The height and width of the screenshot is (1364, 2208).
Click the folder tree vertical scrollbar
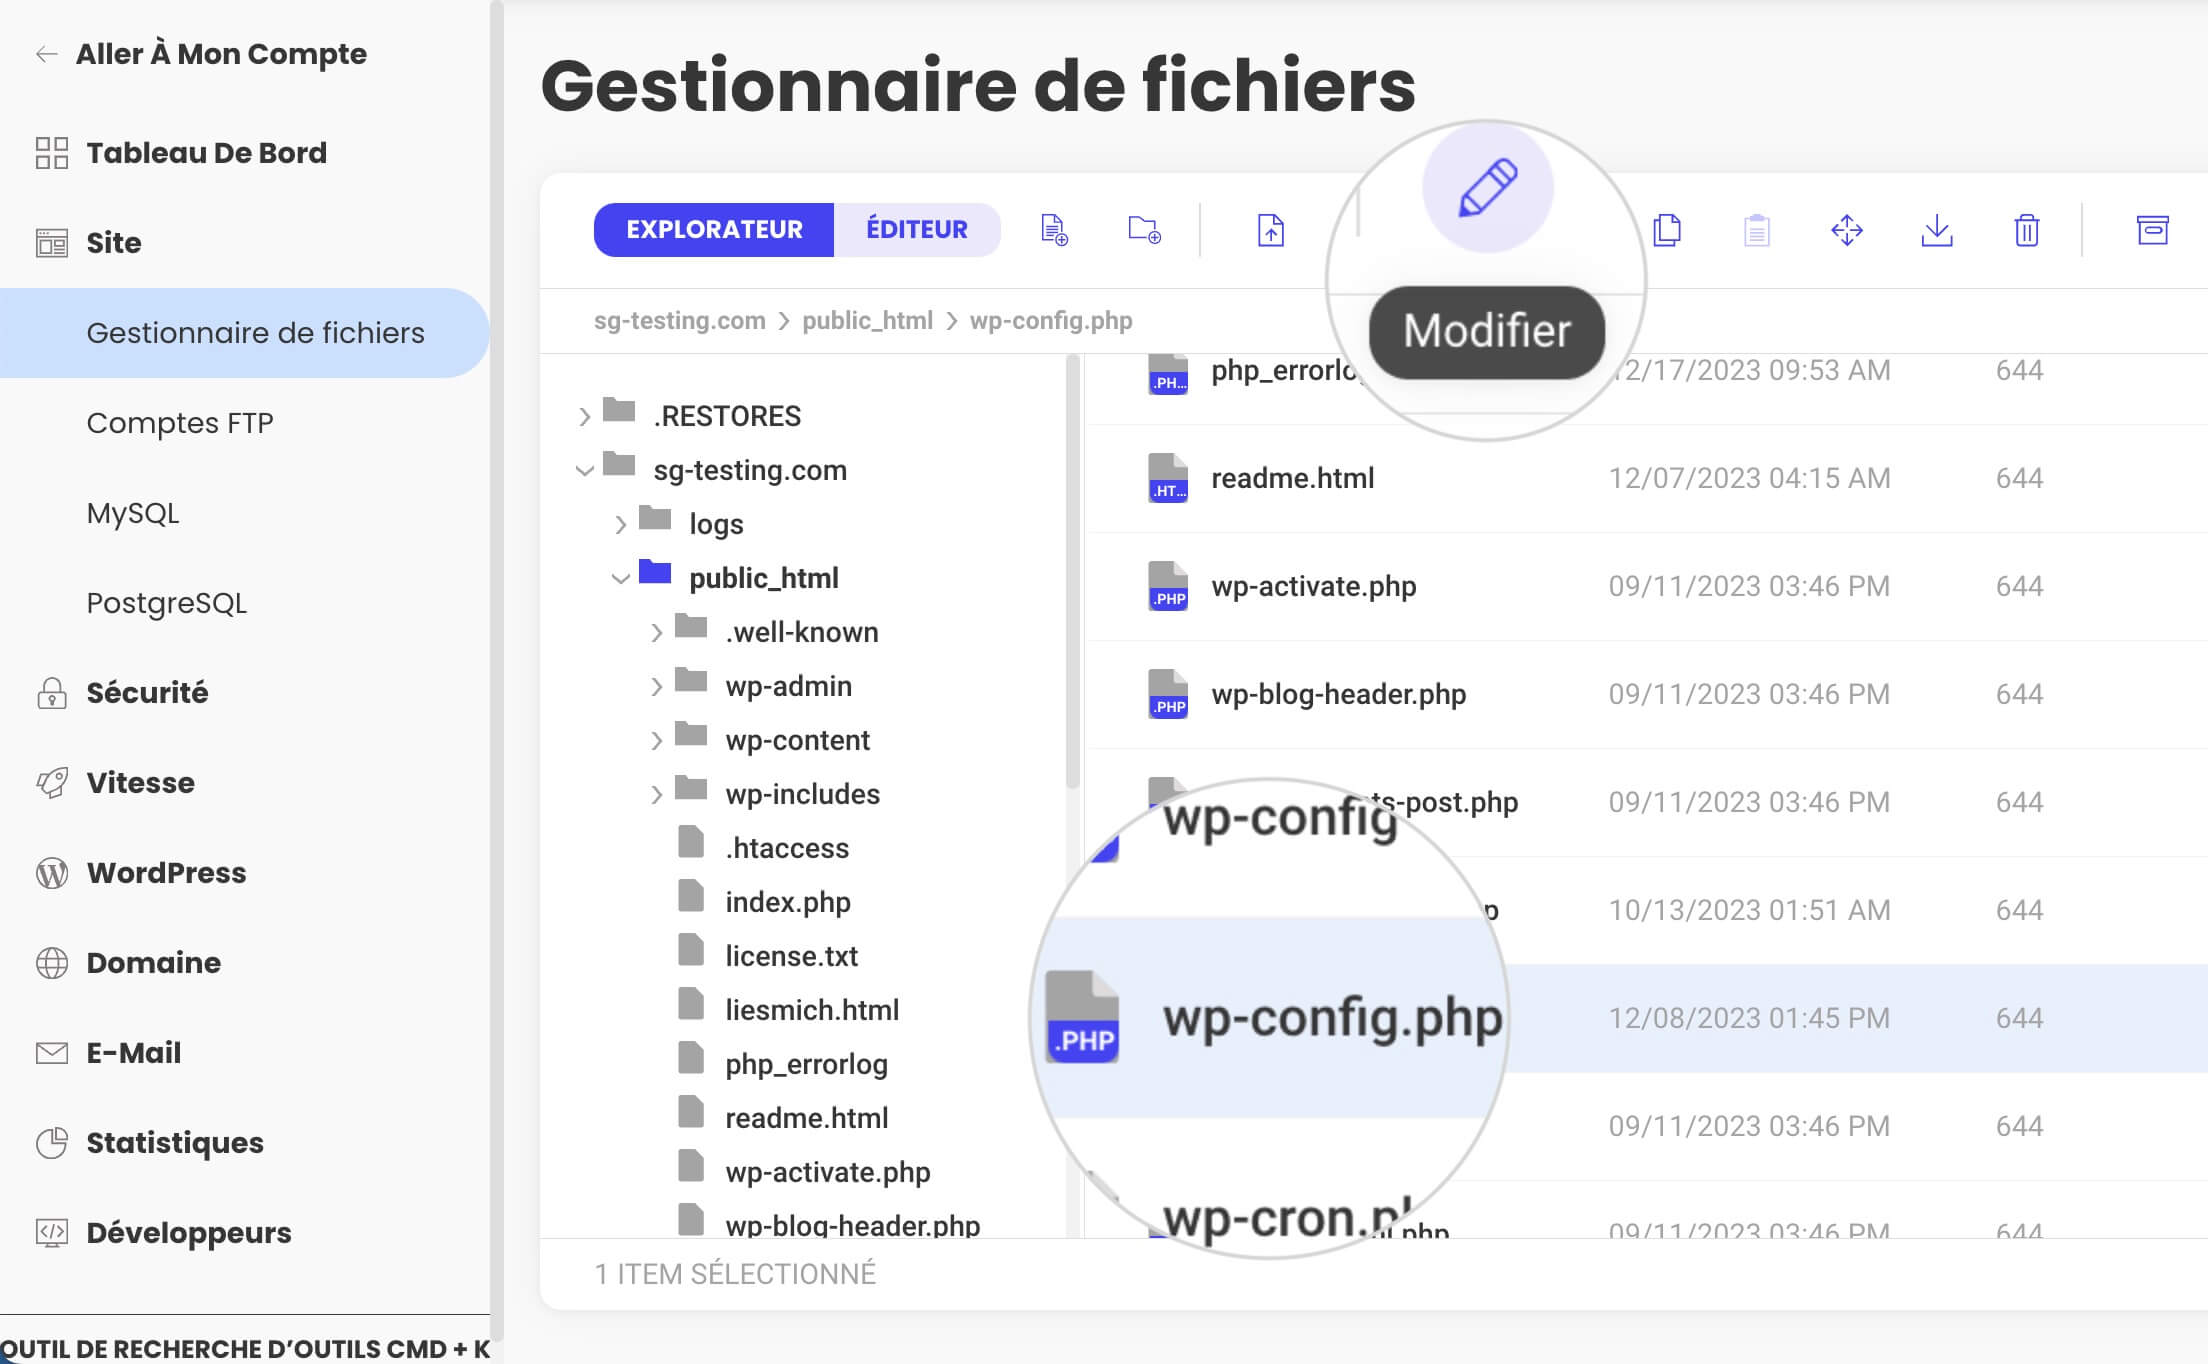[1073, 572]
